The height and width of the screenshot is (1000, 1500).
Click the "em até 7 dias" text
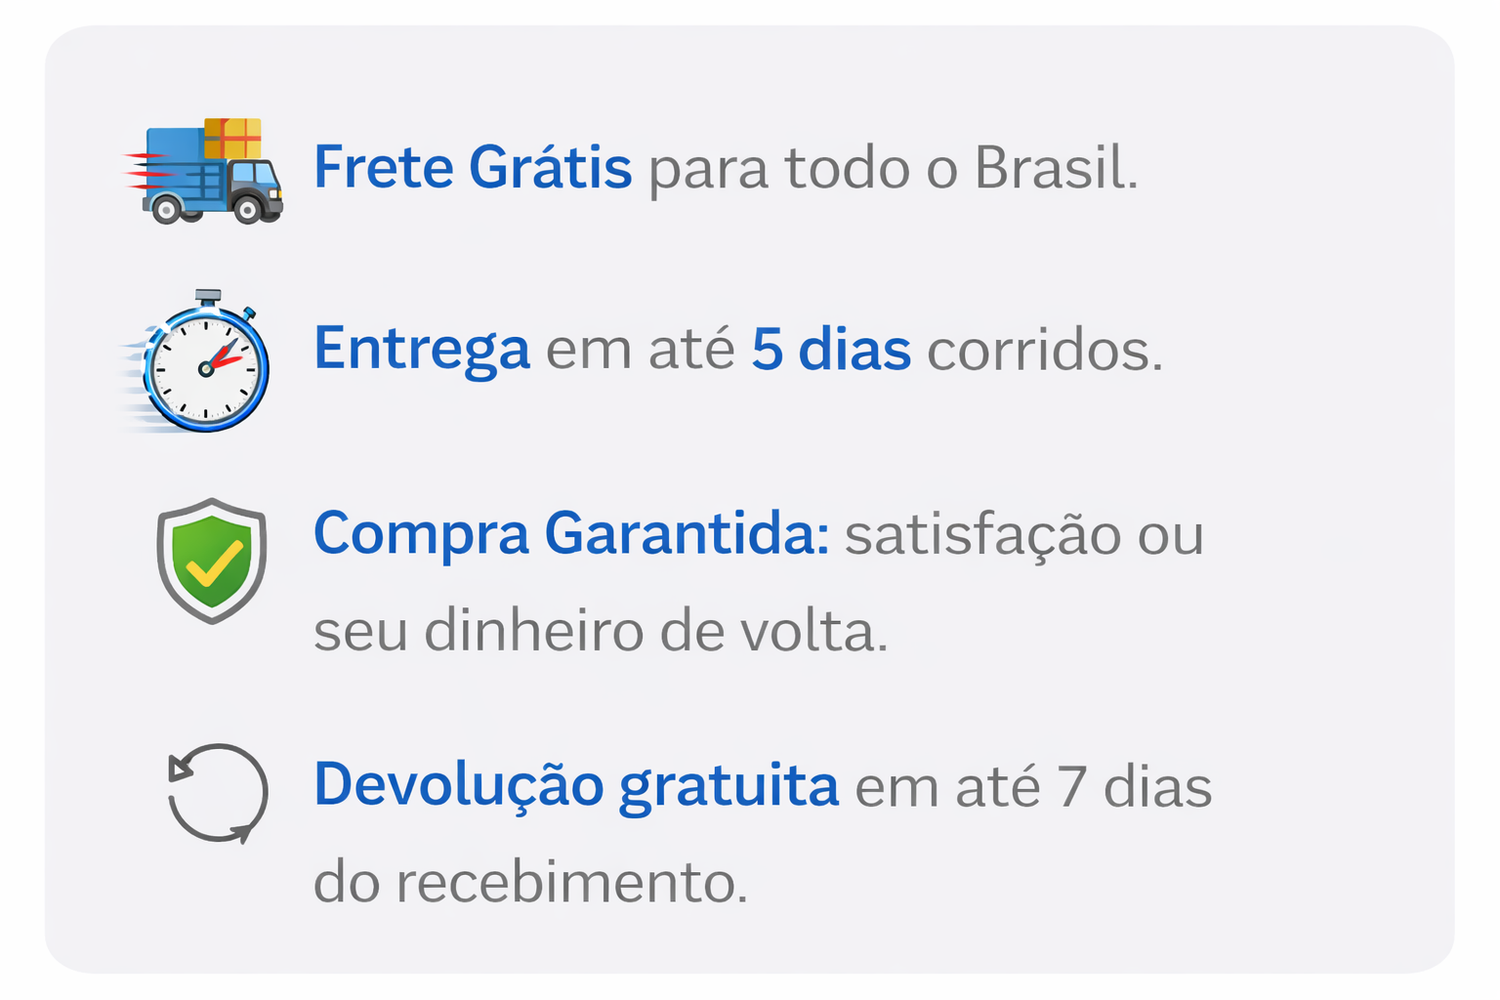(1033, 786)
